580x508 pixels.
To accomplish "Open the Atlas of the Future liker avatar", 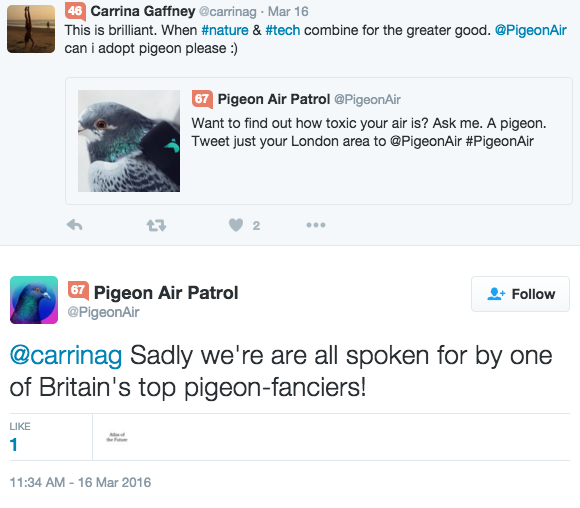I will tap(117, 437).
